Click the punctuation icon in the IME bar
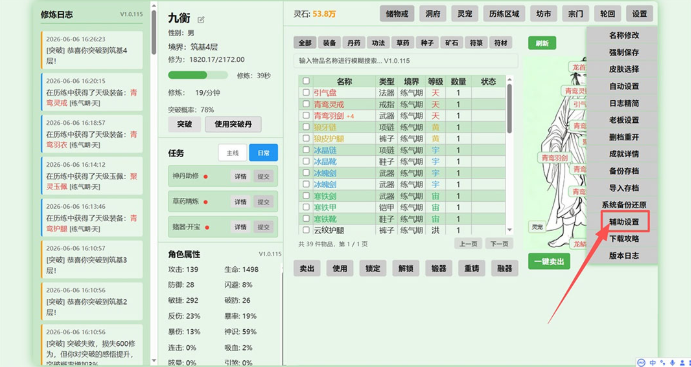The height and width of the screenshot is (367, 691). pos(662,362)
